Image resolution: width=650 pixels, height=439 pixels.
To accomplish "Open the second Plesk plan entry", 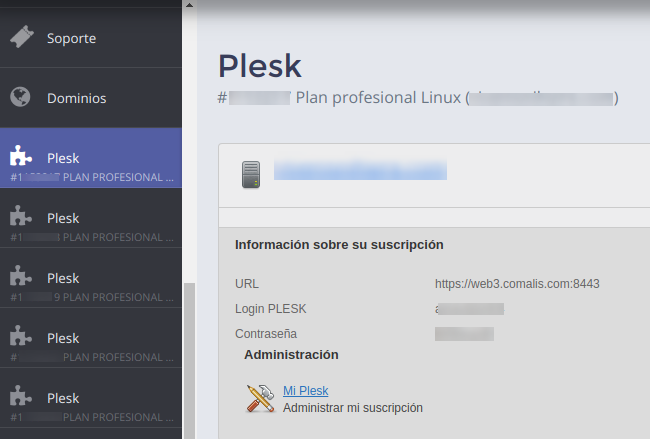I will click(x=91, y=218).
